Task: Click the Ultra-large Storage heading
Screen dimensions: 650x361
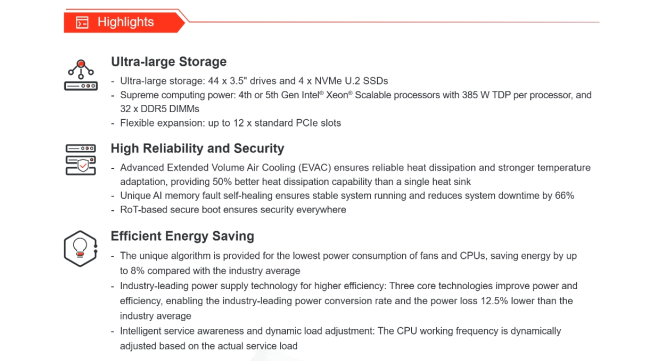Action: pyautogui.click(x=169, y=62)
